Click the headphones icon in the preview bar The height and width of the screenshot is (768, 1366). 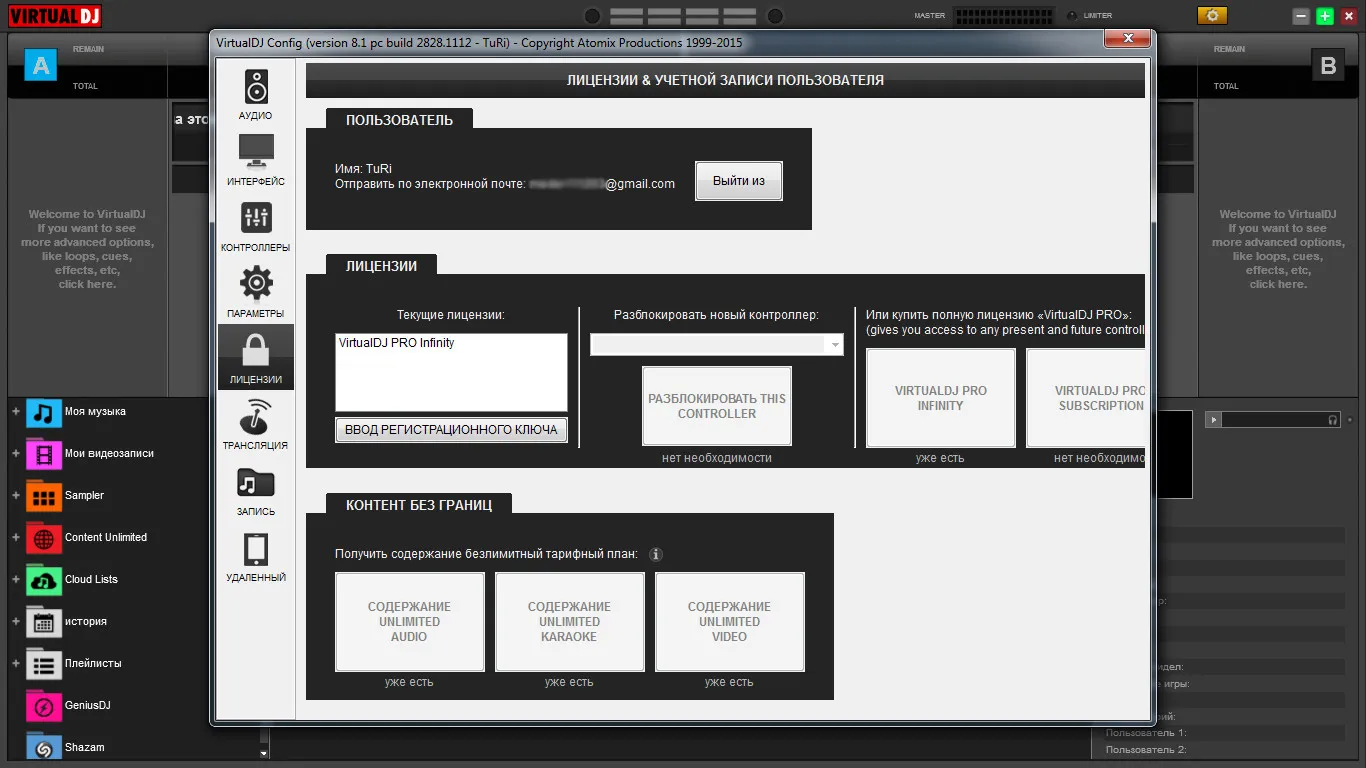click(1332, 420)
